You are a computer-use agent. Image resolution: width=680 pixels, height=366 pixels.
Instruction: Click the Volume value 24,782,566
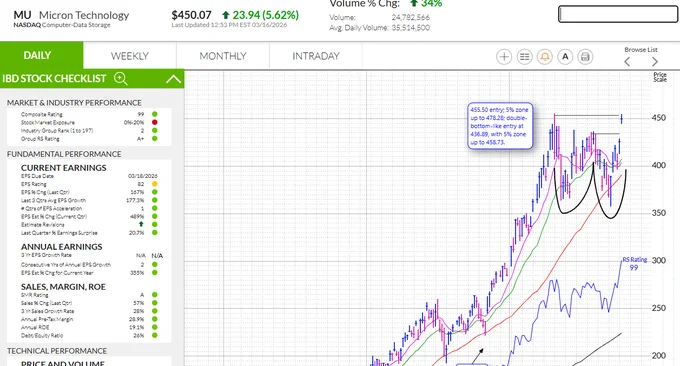coord(410,18)
